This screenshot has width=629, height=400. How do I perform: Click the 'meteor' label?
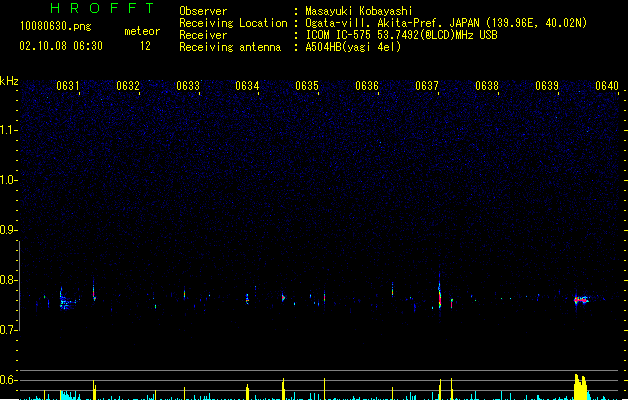coord(142,31)
